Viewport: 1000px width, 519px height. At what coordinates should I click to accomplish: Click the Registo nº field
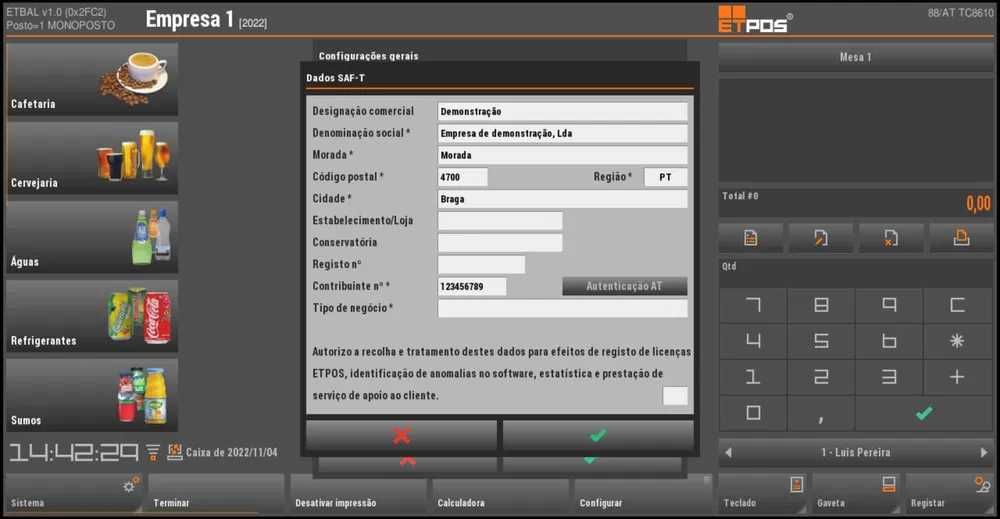pyautogui.click(x=482, y=265)
